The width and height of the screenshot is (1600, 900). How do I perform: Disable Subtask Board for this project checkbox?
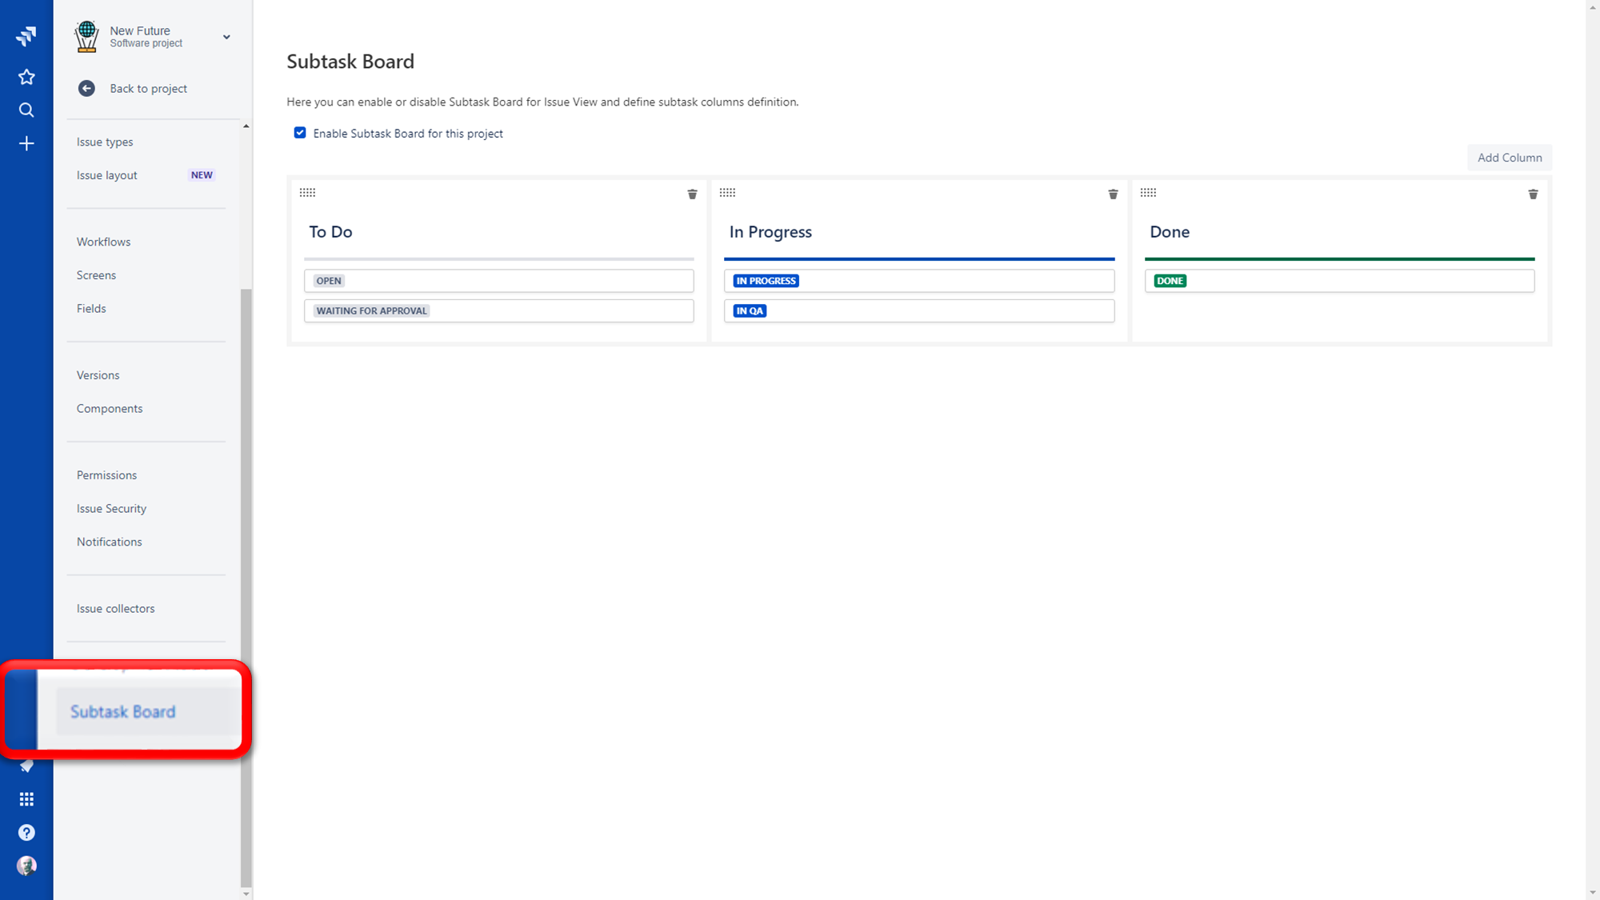[300, 132]
